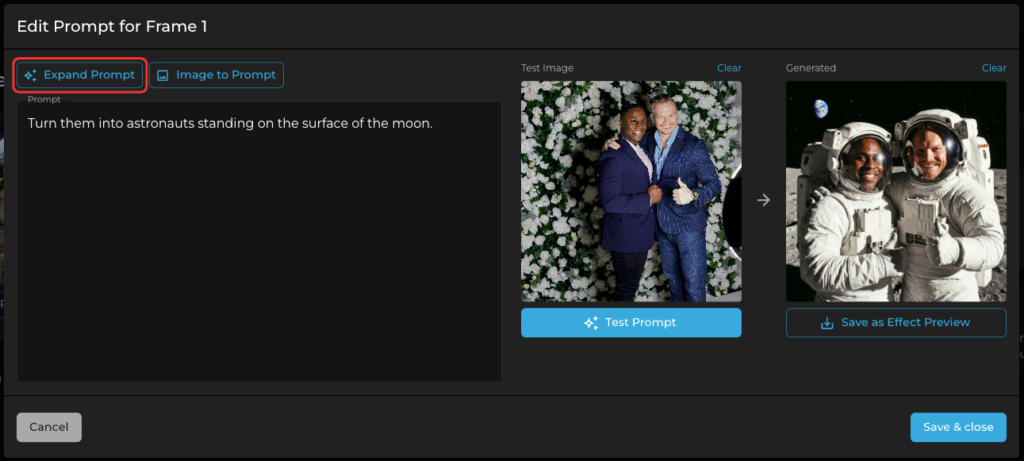
Task: Click the arrow between test and generated images
Action: [763, 200]
